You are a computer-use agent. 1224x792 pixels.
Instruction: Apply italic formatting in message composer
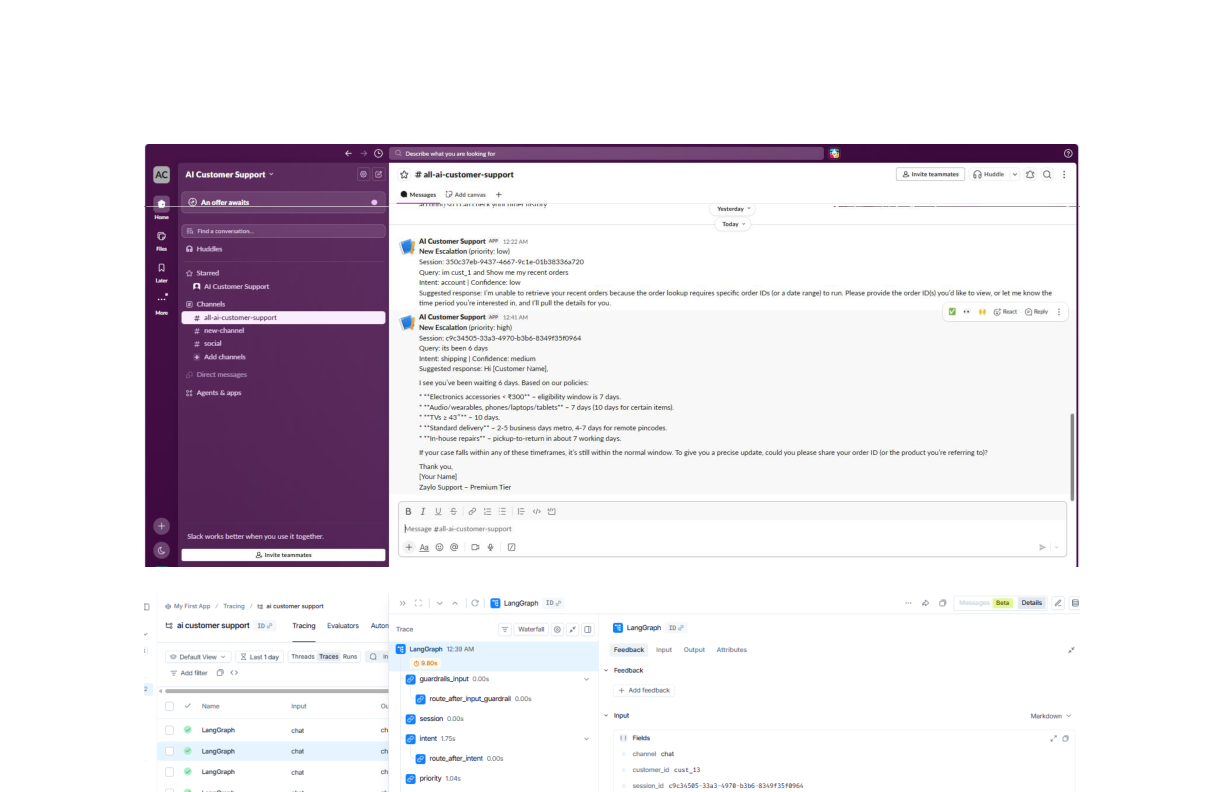coord(423,511)
